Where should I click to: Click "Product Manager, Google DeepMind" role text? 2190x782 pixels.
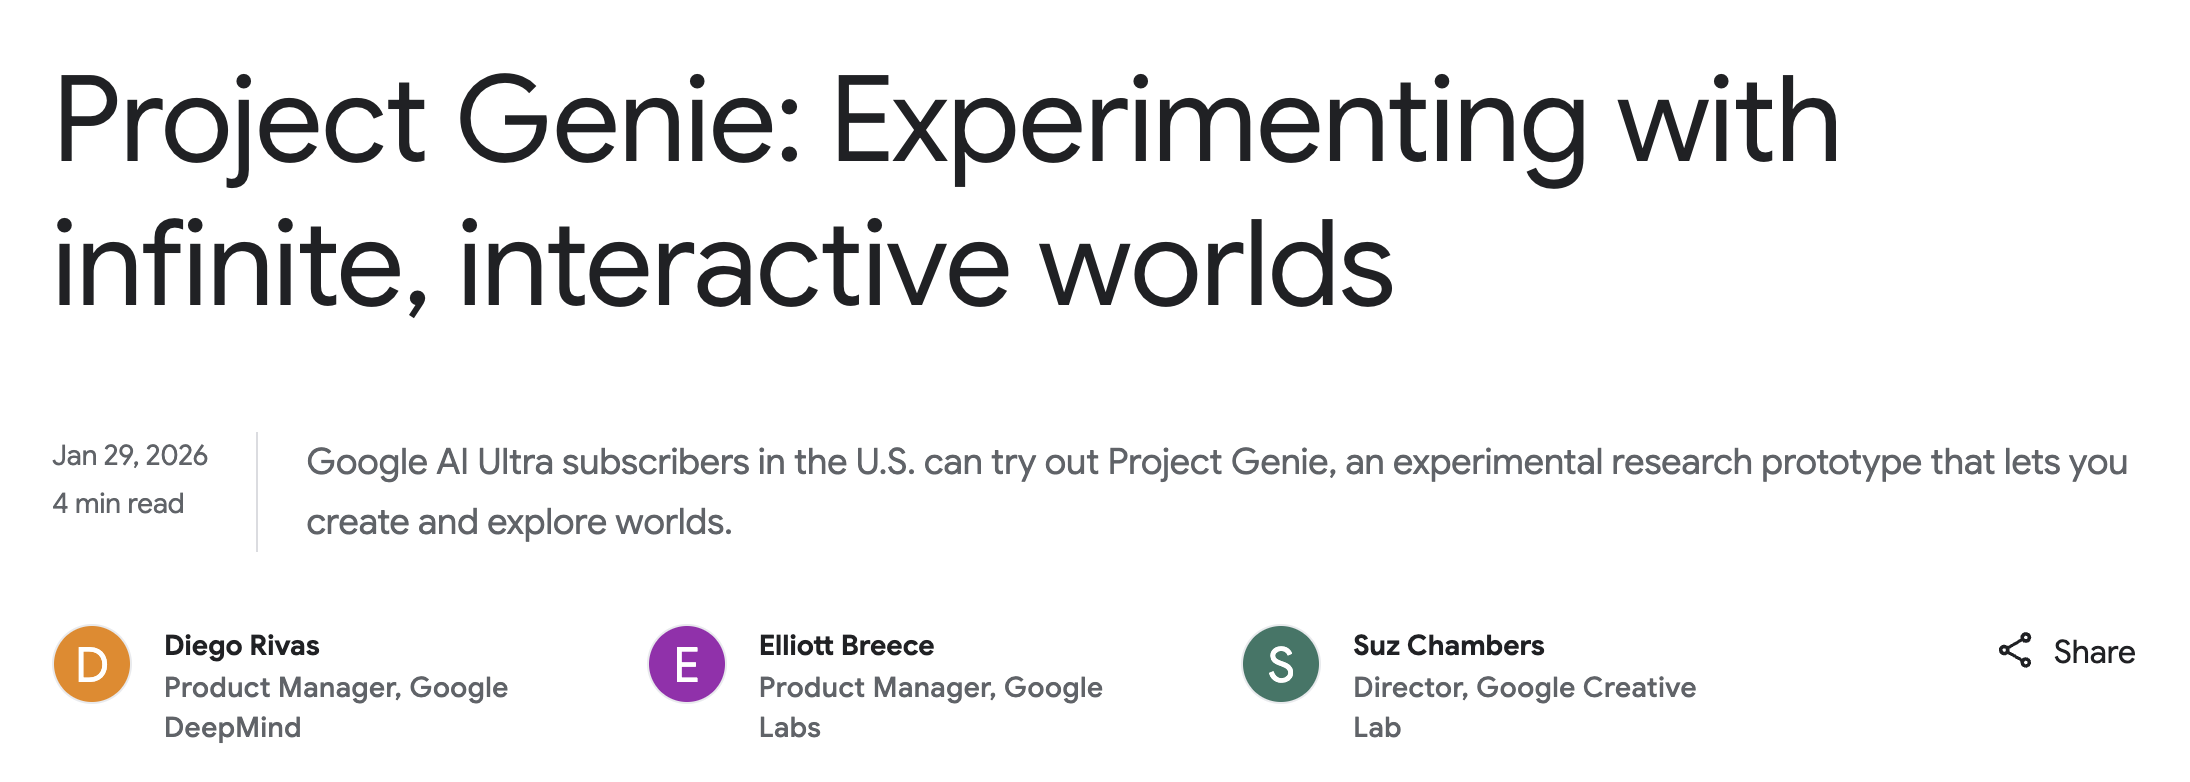(335, 706)
